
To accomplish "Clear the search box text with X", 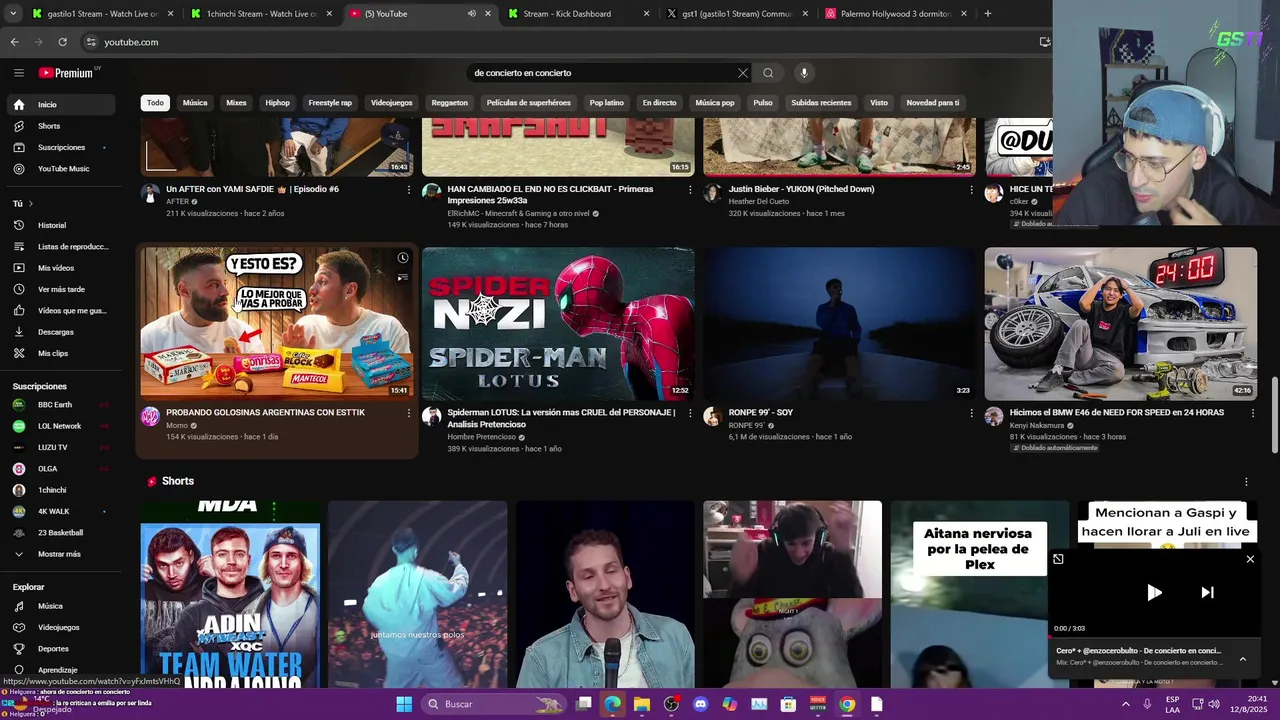I will click(x=743, y=73).
